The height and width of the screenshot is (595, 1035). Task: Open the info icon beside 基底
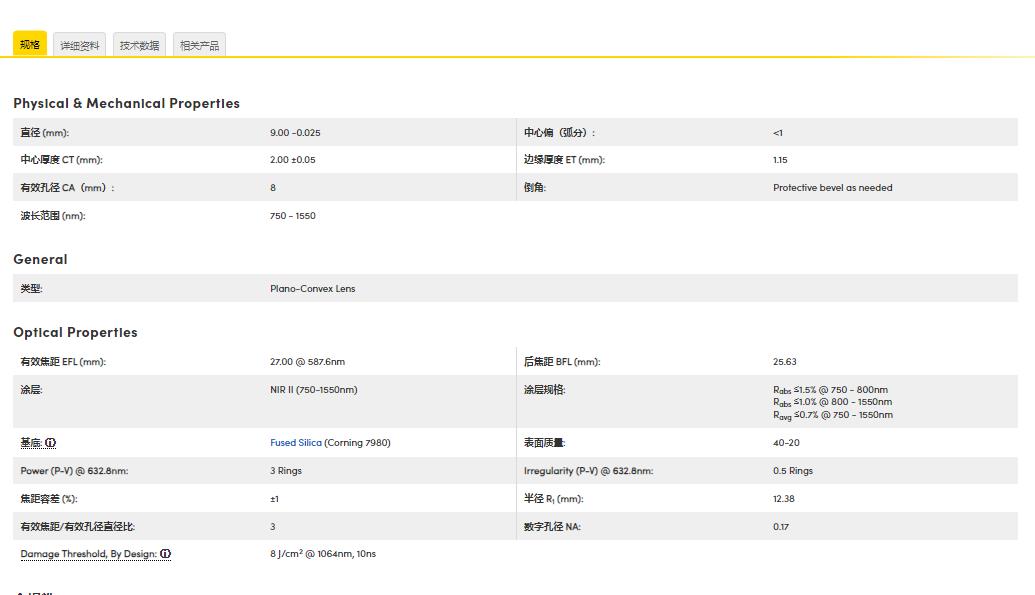[x=50, y=443]
